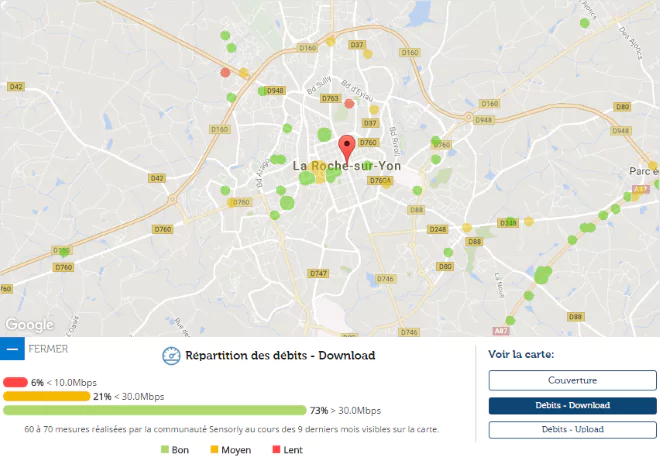Click the Google logo on the map

point(29,325)
